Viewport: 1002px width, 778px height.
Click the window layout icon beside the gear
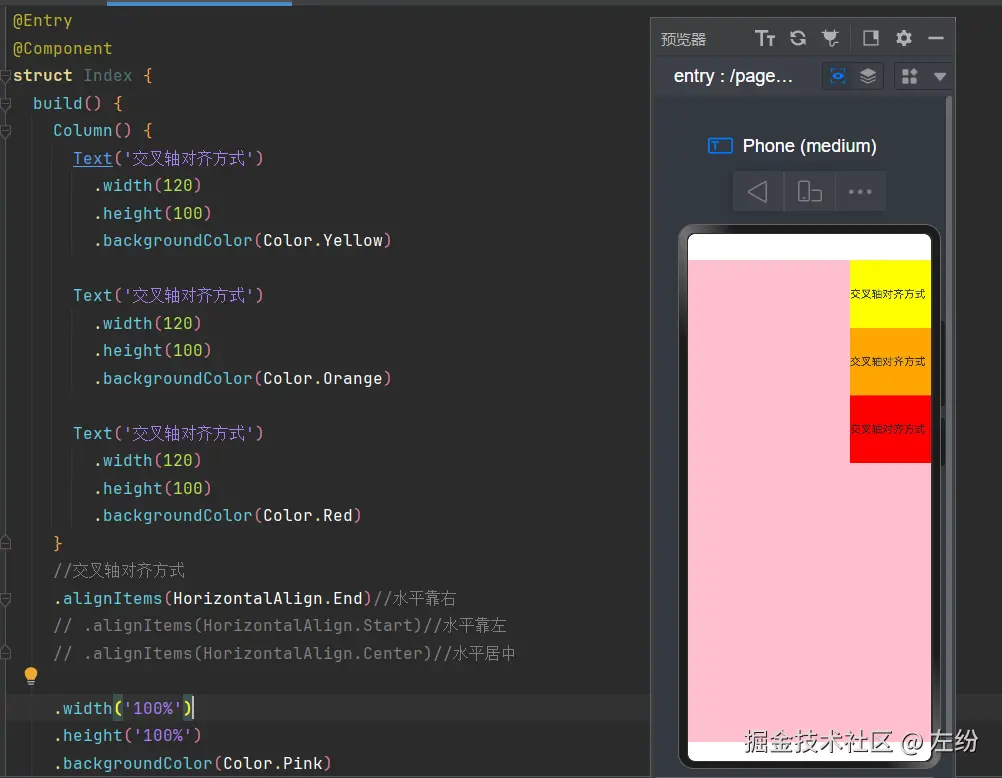click(871, 38)
